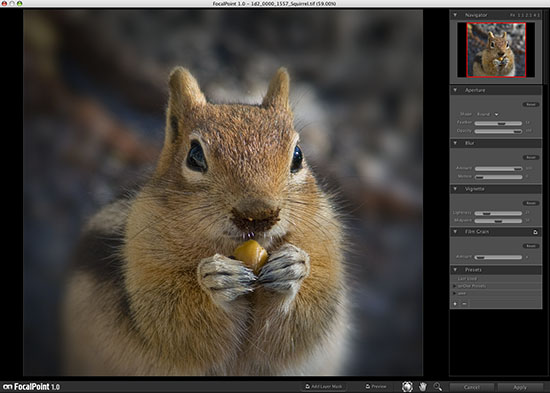
Task: Expand the user presets folder
Action: coord(454,293)
